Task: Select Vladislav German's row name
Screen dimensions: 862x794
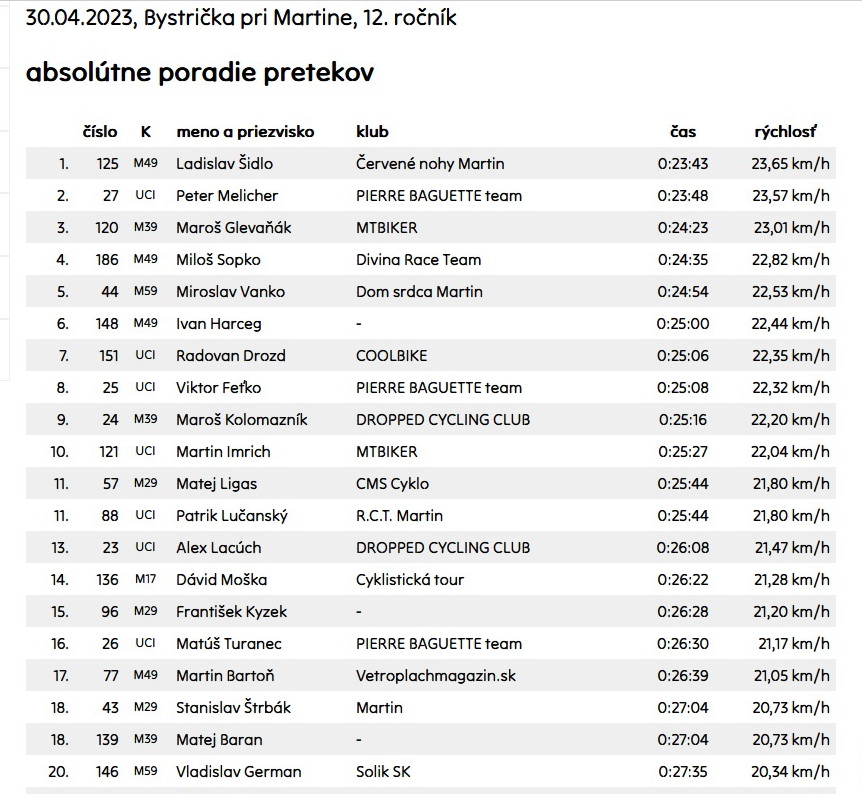Action: pos(238,771)
